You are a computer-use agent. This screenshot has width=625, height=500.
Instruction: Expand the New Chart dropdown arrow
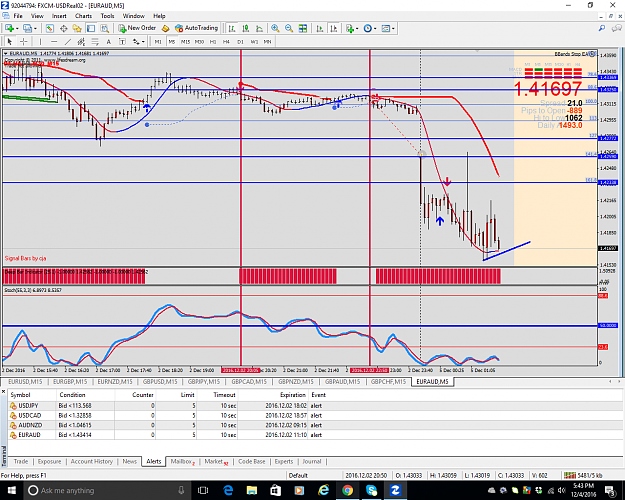pos(17,28)
